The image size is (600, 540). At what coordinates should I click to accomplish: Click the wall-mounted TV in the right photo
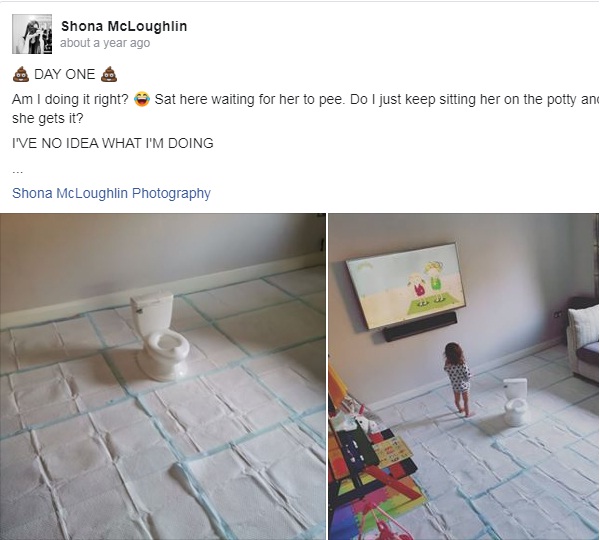(x=406, y=285)
